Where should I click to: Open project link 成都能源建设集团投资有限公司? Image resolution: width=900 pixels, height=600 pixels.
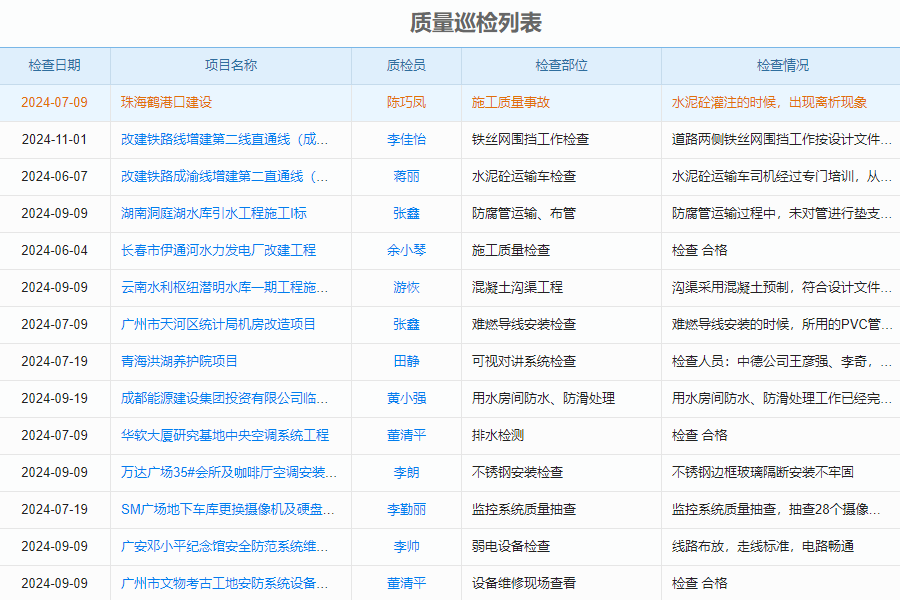[x=224, y=398]
